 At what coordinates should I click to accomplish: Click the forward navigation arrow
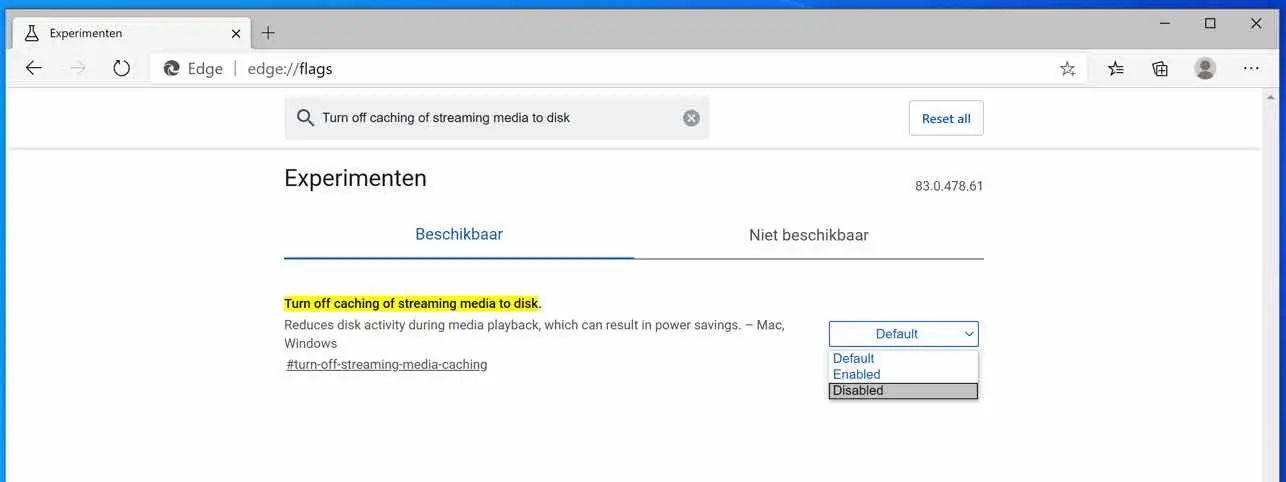click(x=78, y=68)
